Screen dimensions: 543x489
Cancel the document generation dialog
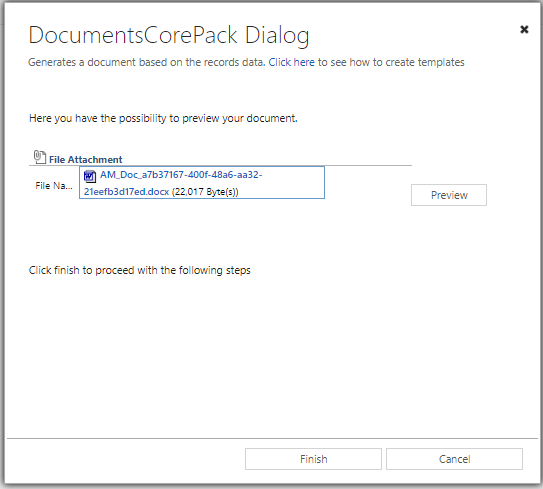point(454,459)
